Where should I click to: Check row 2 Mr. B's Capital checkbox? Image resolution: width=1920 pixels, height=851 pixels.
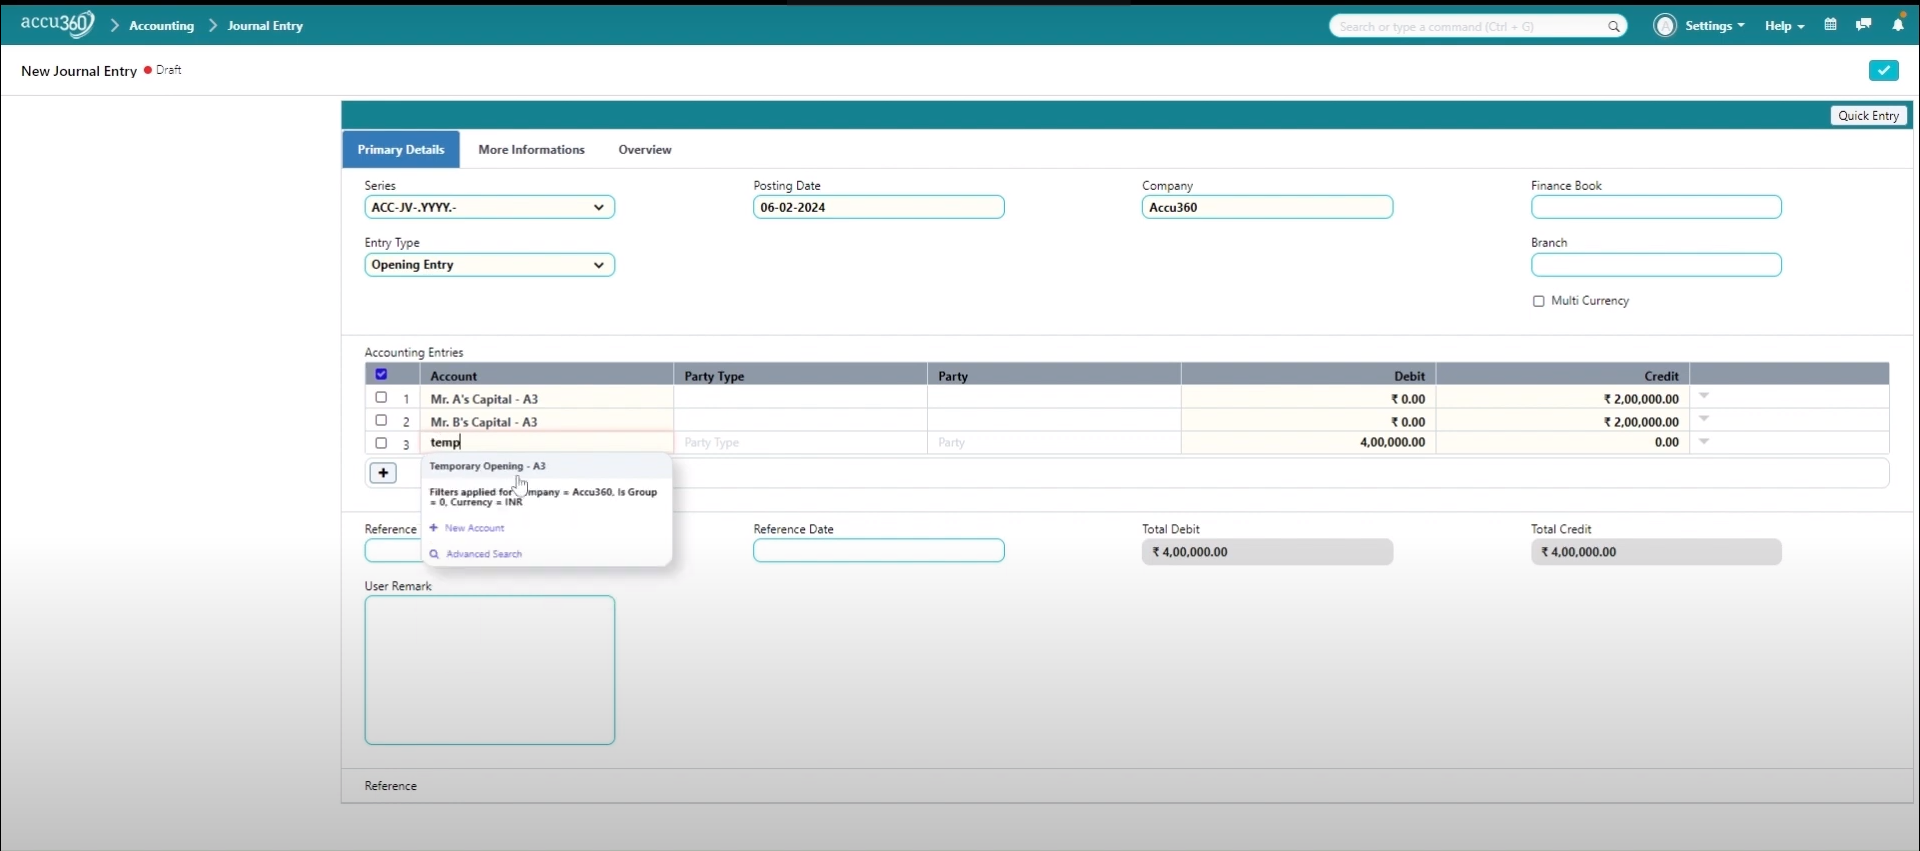point(381,420)
